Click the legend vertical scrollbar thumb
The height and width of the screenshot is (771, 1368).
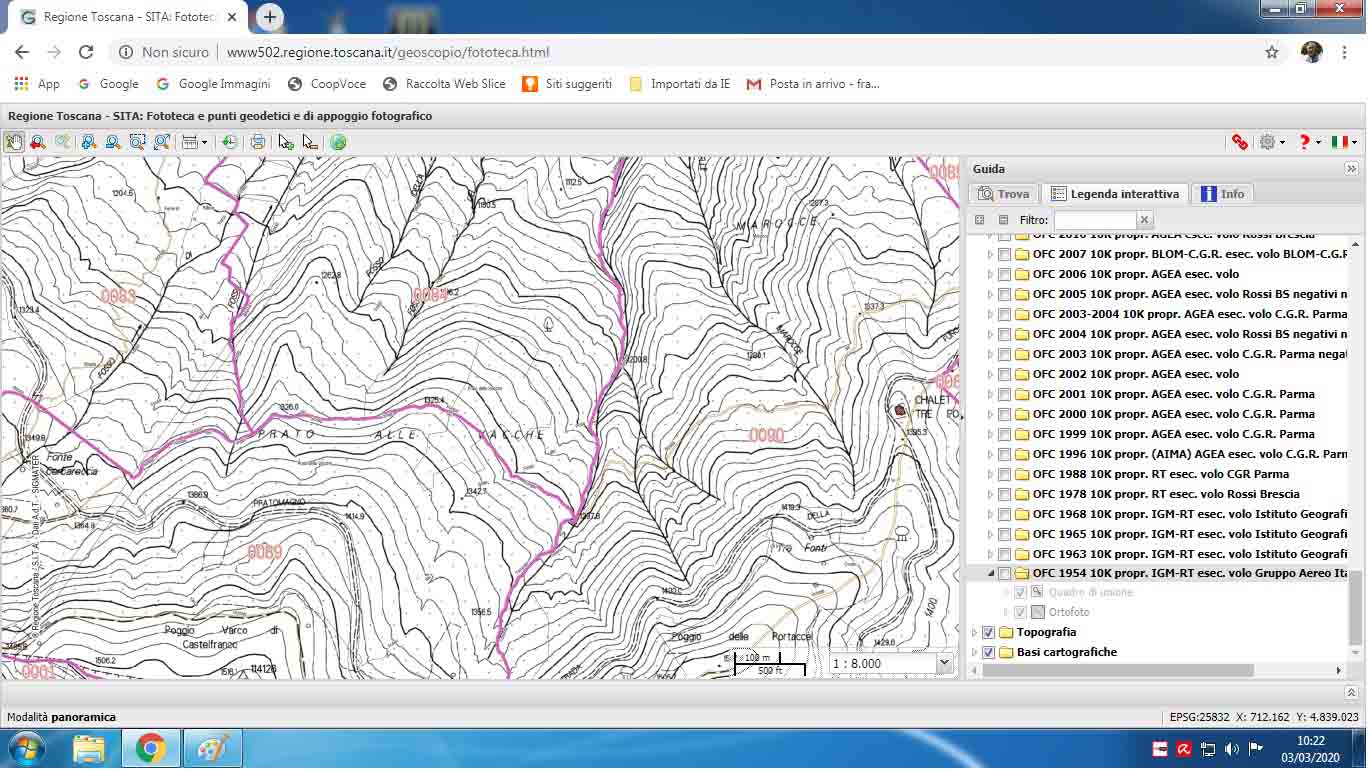pos(1355,608)
